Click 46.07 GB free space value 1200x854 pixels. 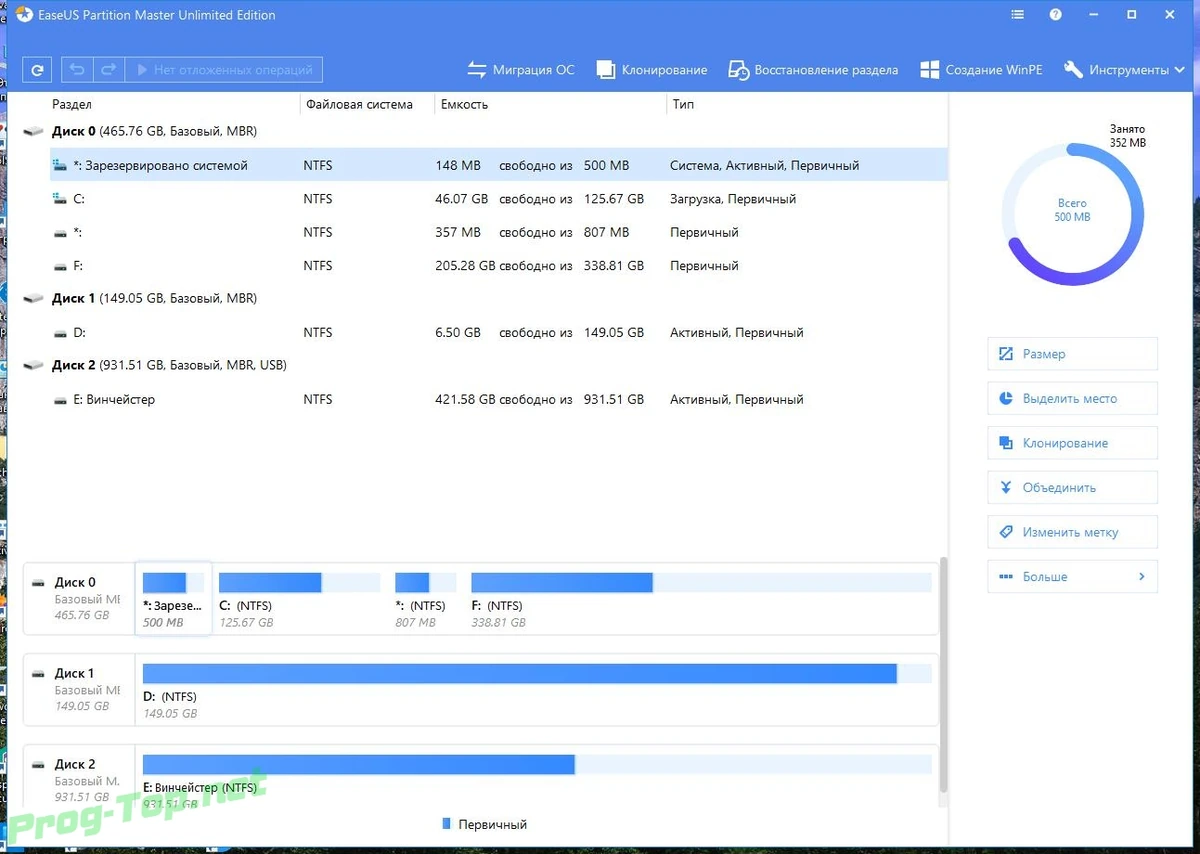[x=462, y=199]
